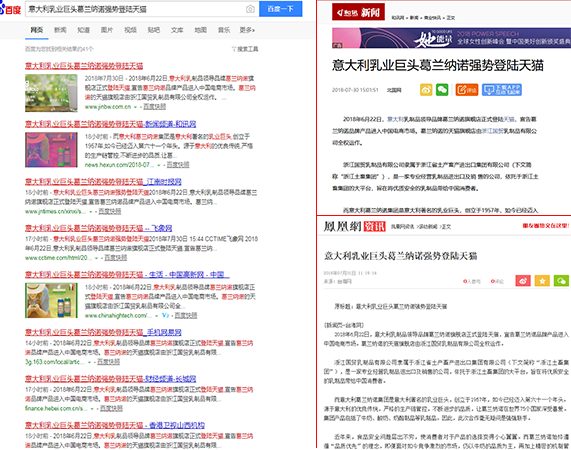Open the news.hexun.com URL link
571x450 pixels.
coord(119,165)
